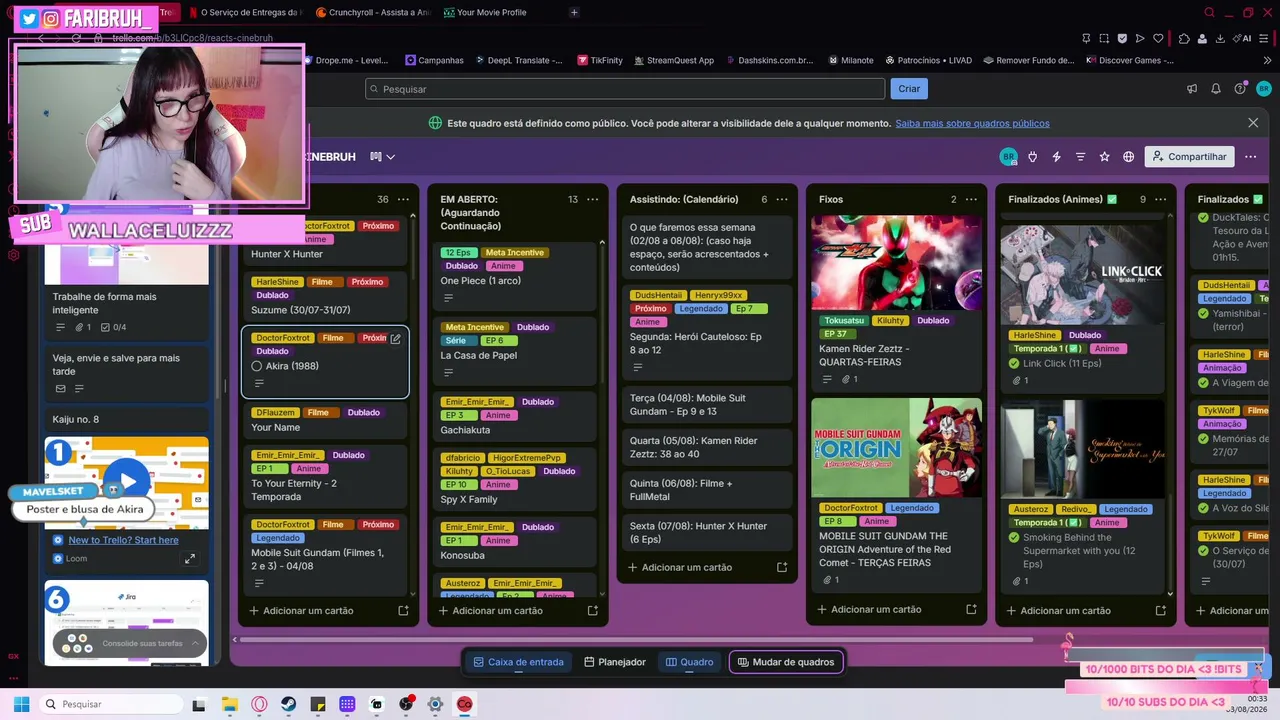Mark the Akira (1988) card complete

[257, 366]
